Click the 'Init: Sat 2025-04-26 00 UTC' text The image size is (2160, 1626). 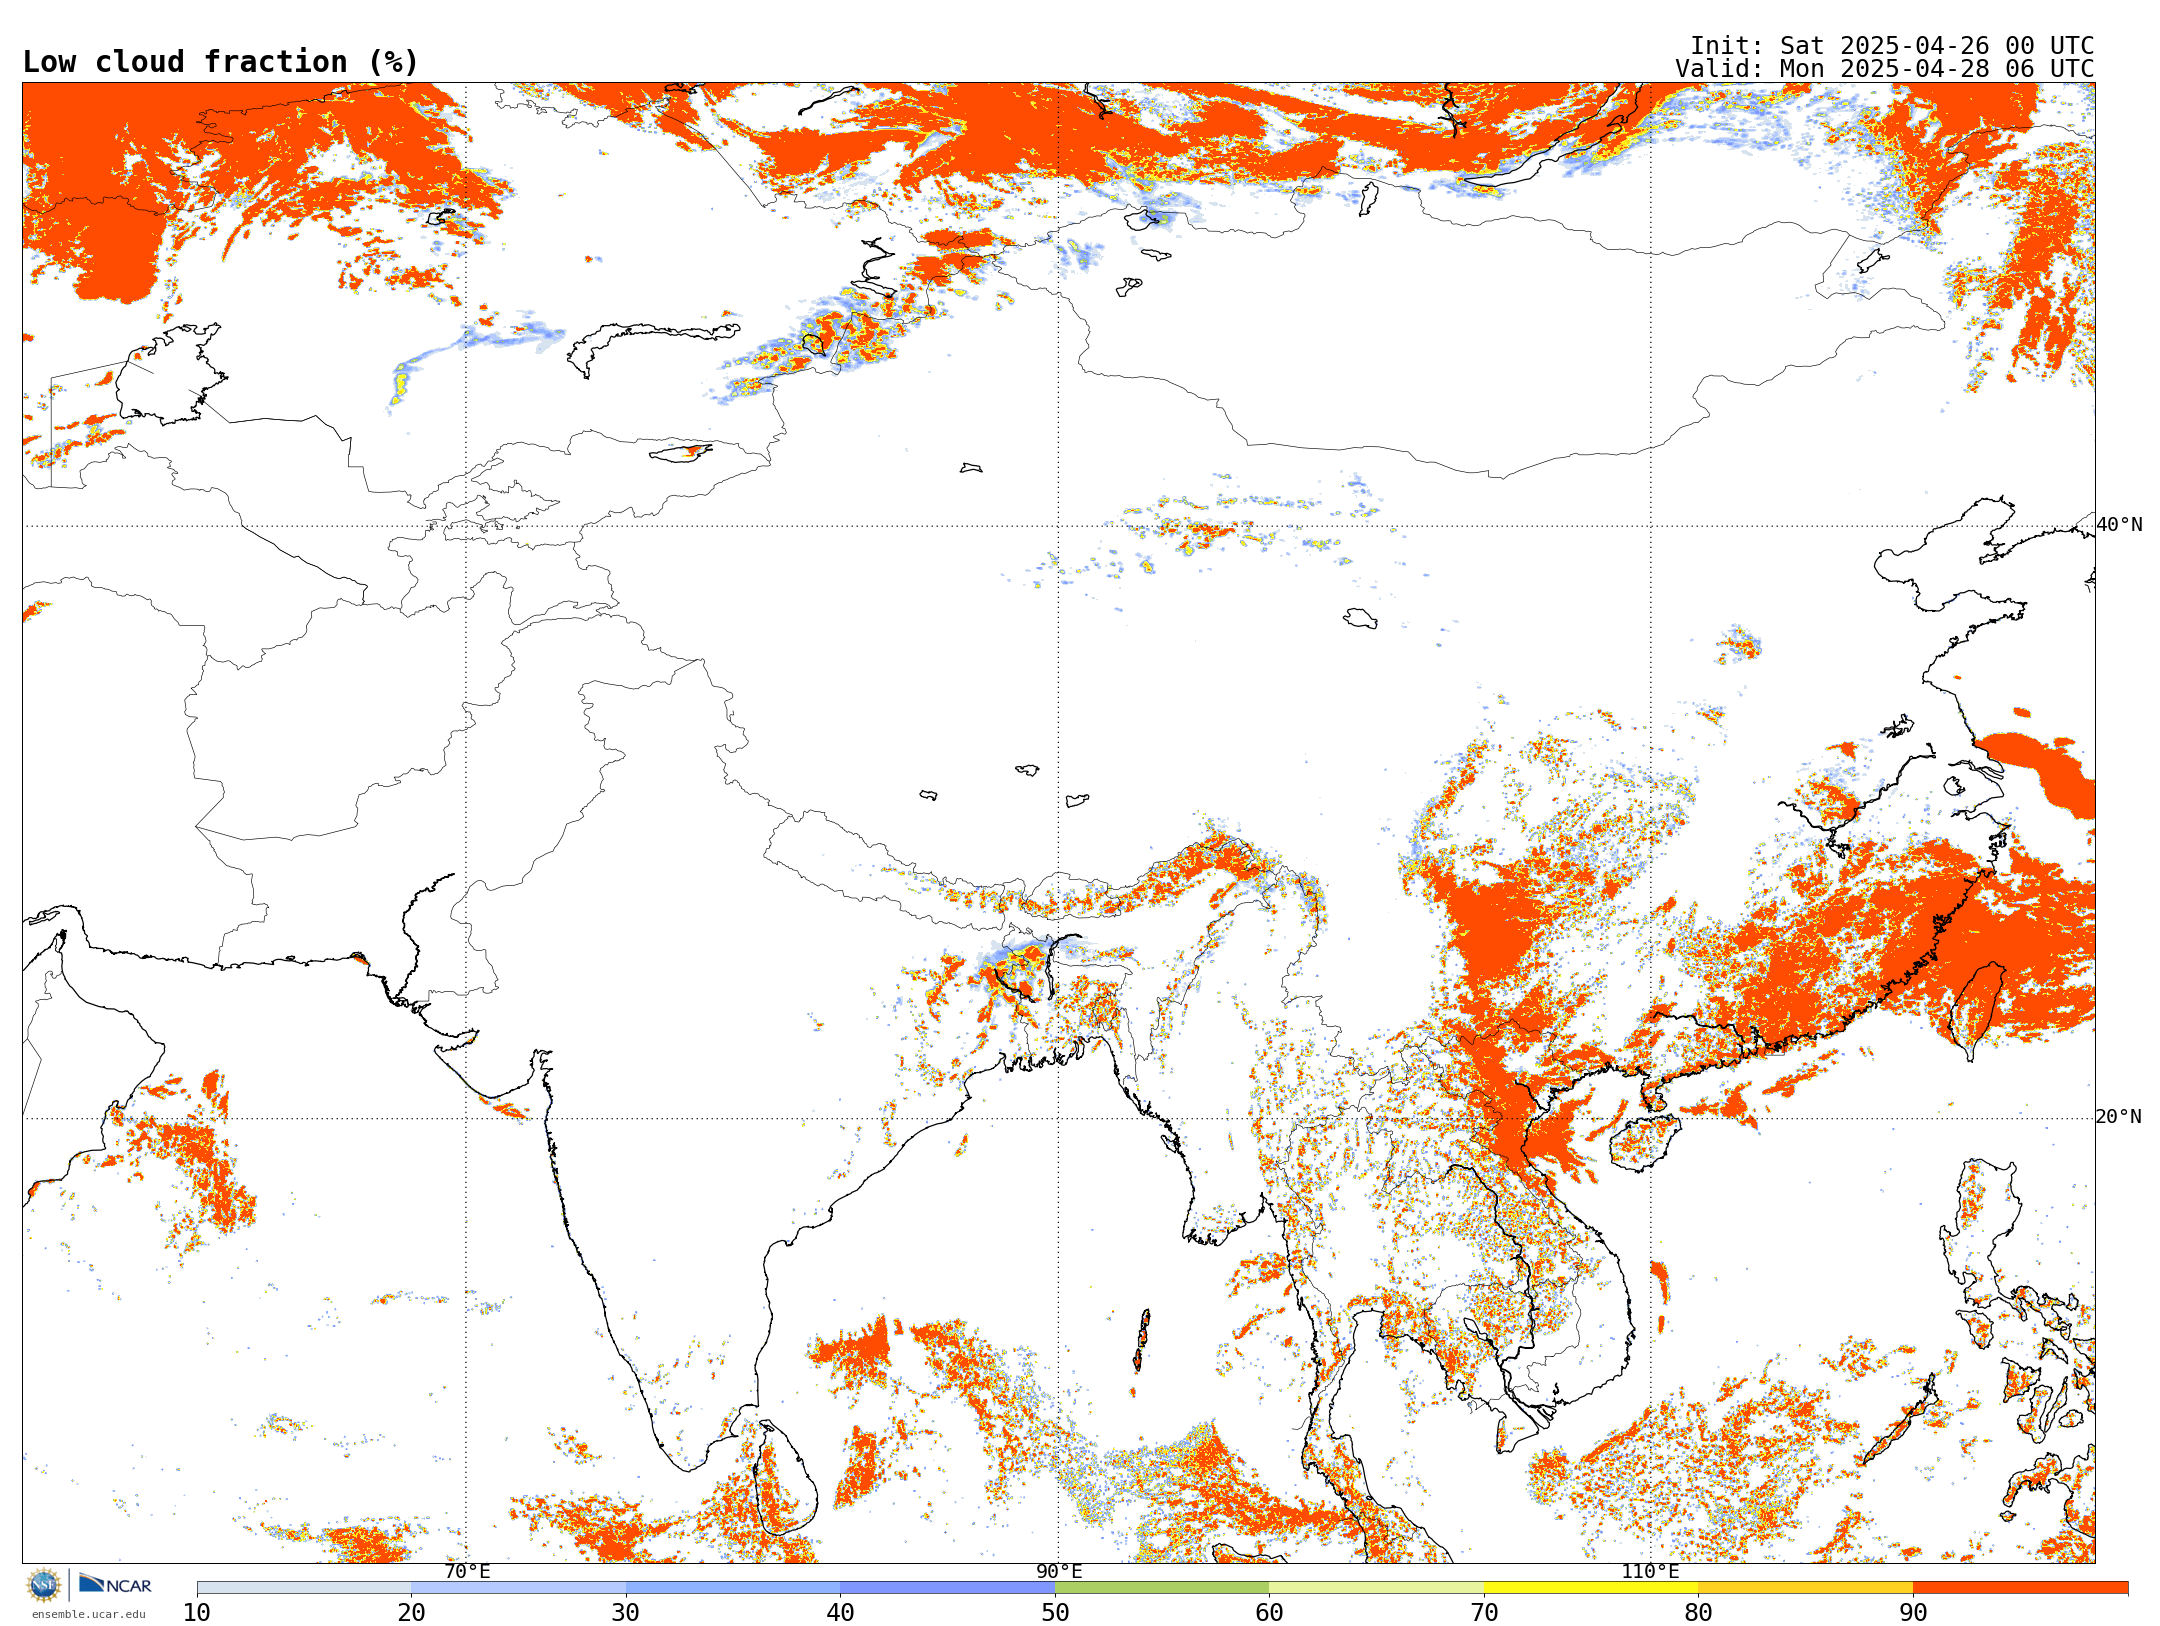pos(1892,46)
